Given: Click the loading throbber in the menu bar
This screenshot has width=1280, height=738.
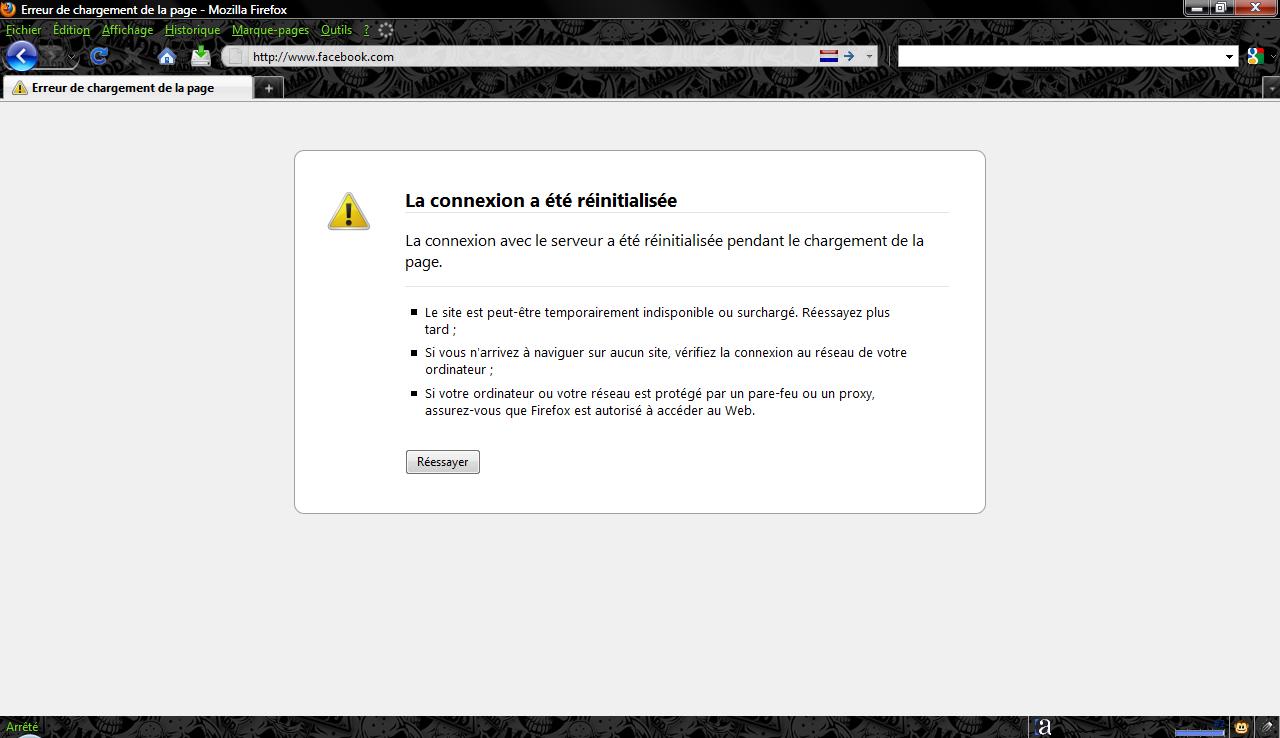Looking at the screenshot, I should click(386, 30).
